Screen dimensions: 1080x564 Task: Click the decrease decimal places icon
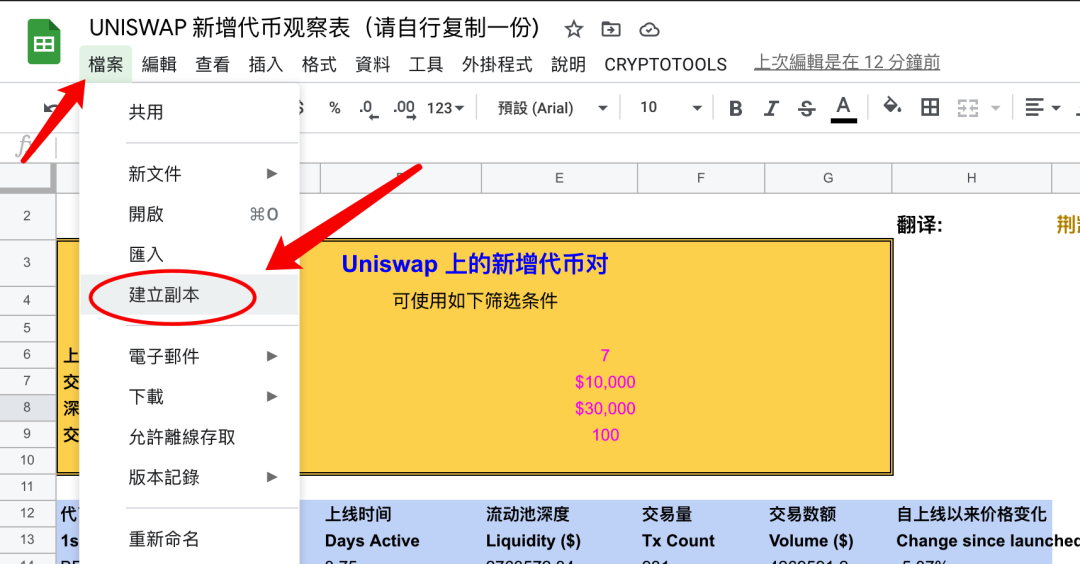coord(367,108)
